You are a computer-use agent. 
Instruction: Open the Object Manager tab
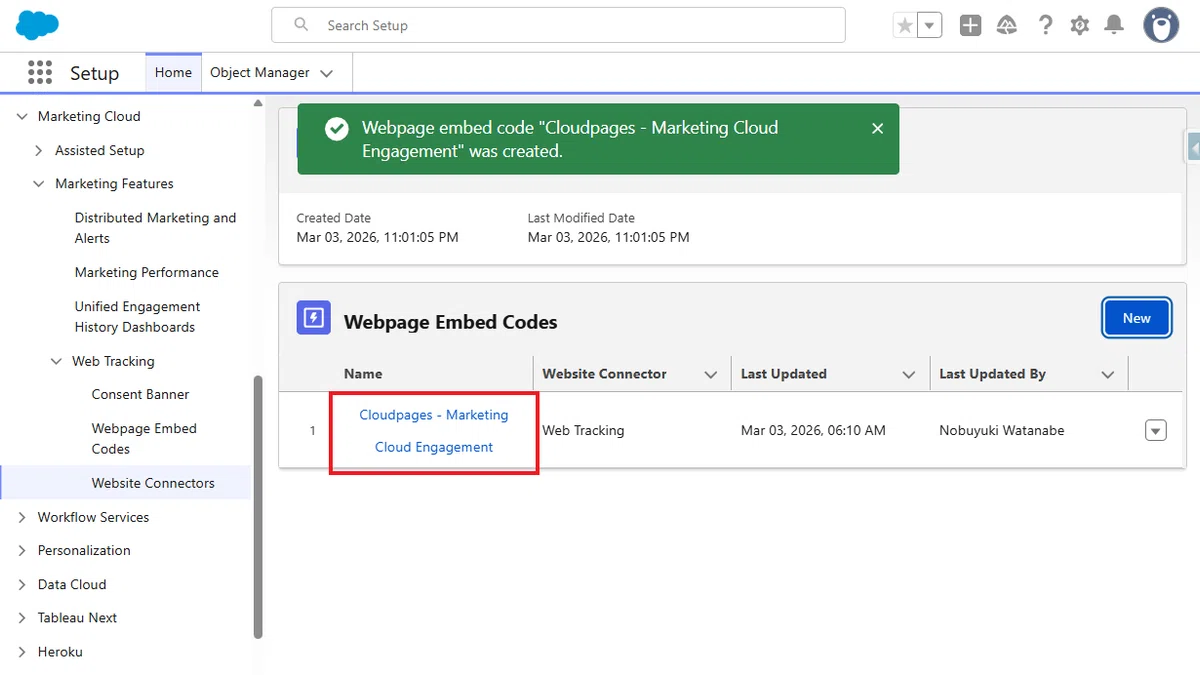(x=259, y=72)
